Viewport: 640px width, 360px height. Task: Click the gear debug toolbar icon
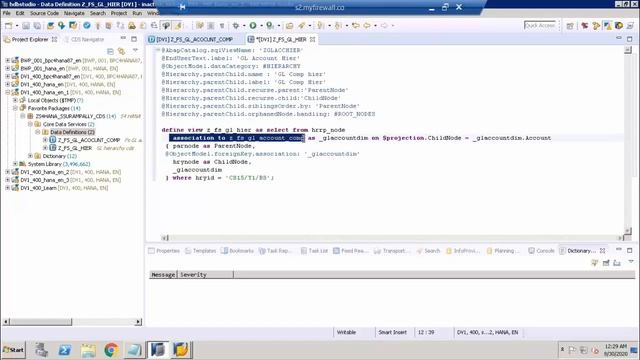236,25
